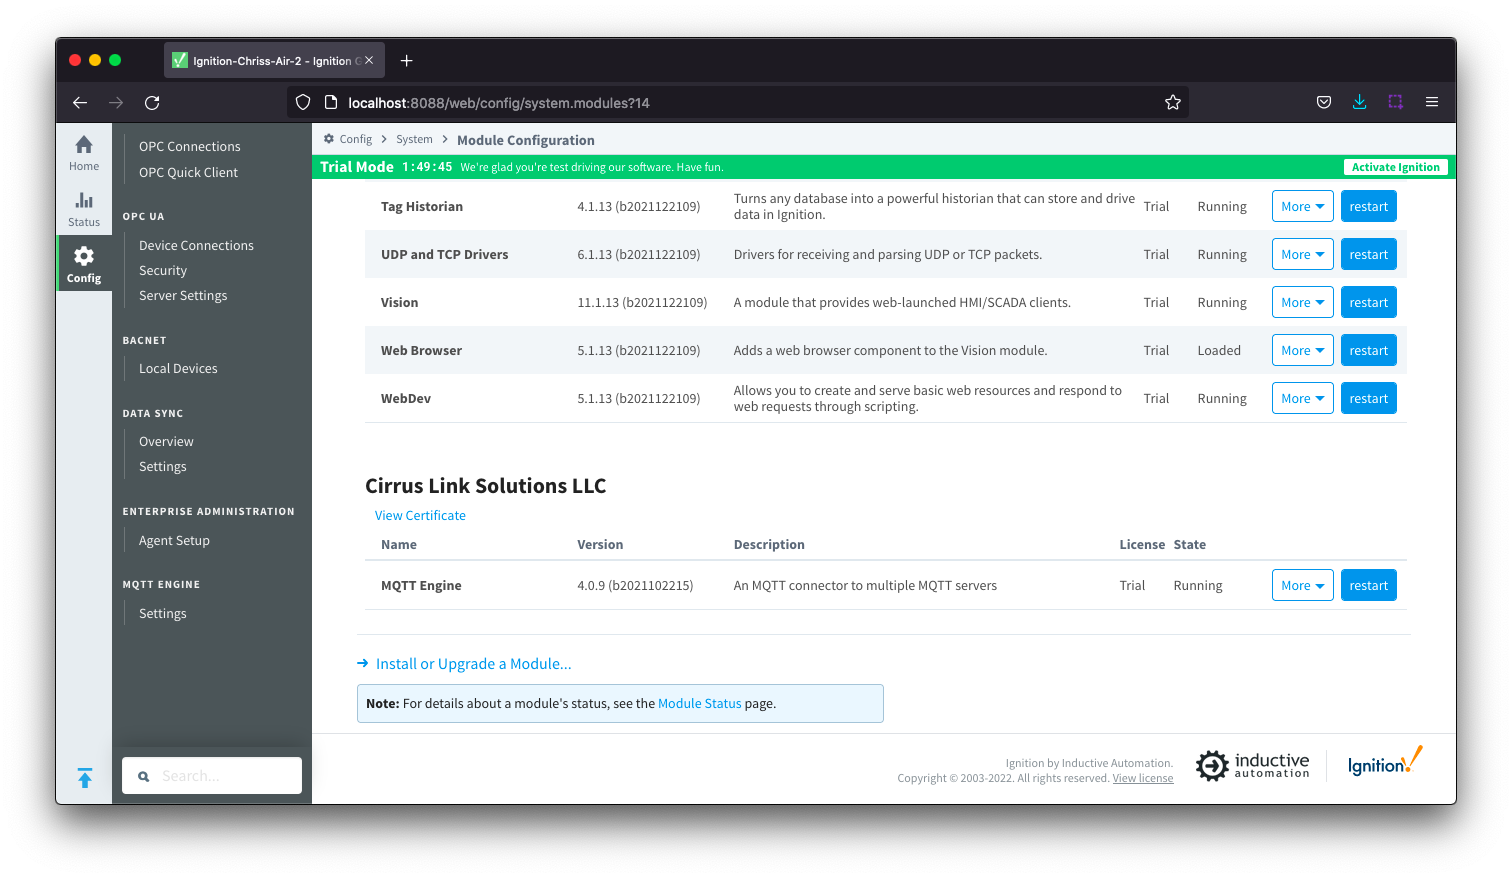Open the Status section in sidebar
The height and width of the screenshot is (878, 1512).
[84, 209]
